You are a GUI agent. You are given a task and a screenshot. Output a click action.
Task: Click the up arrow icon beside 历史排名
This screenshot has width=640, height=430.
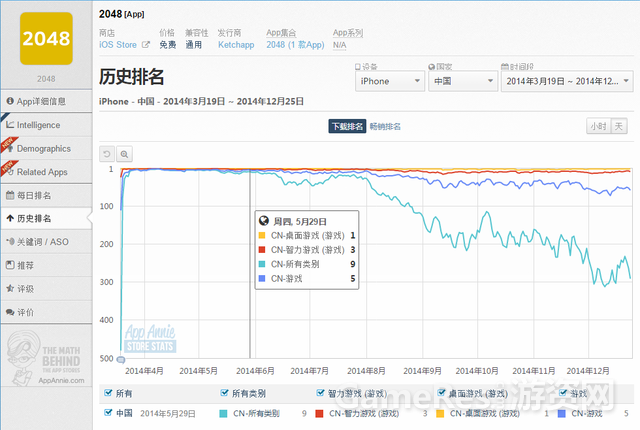tap(10, 219)
